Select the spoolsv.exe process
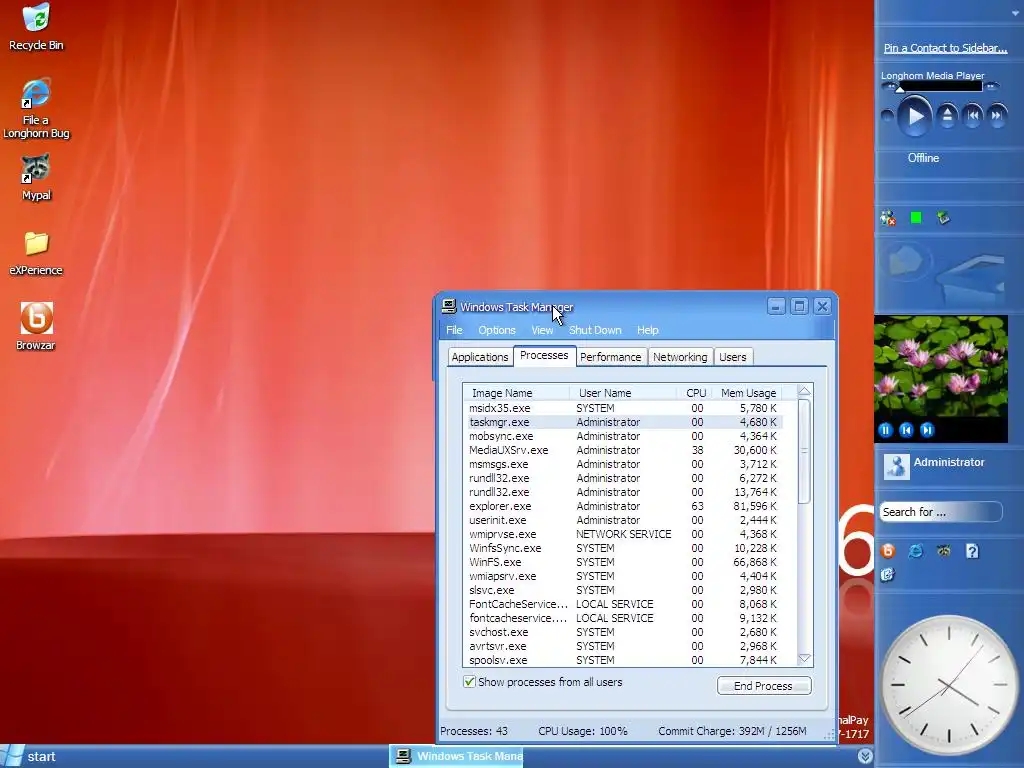This screenshot has height=768, width=1024. (623, 660)
